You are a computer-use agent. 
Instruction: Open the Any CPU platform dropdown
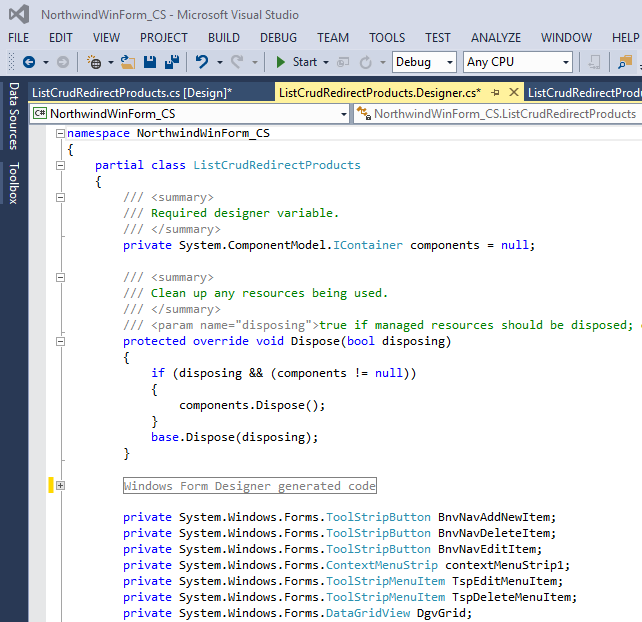pos(518,62)
